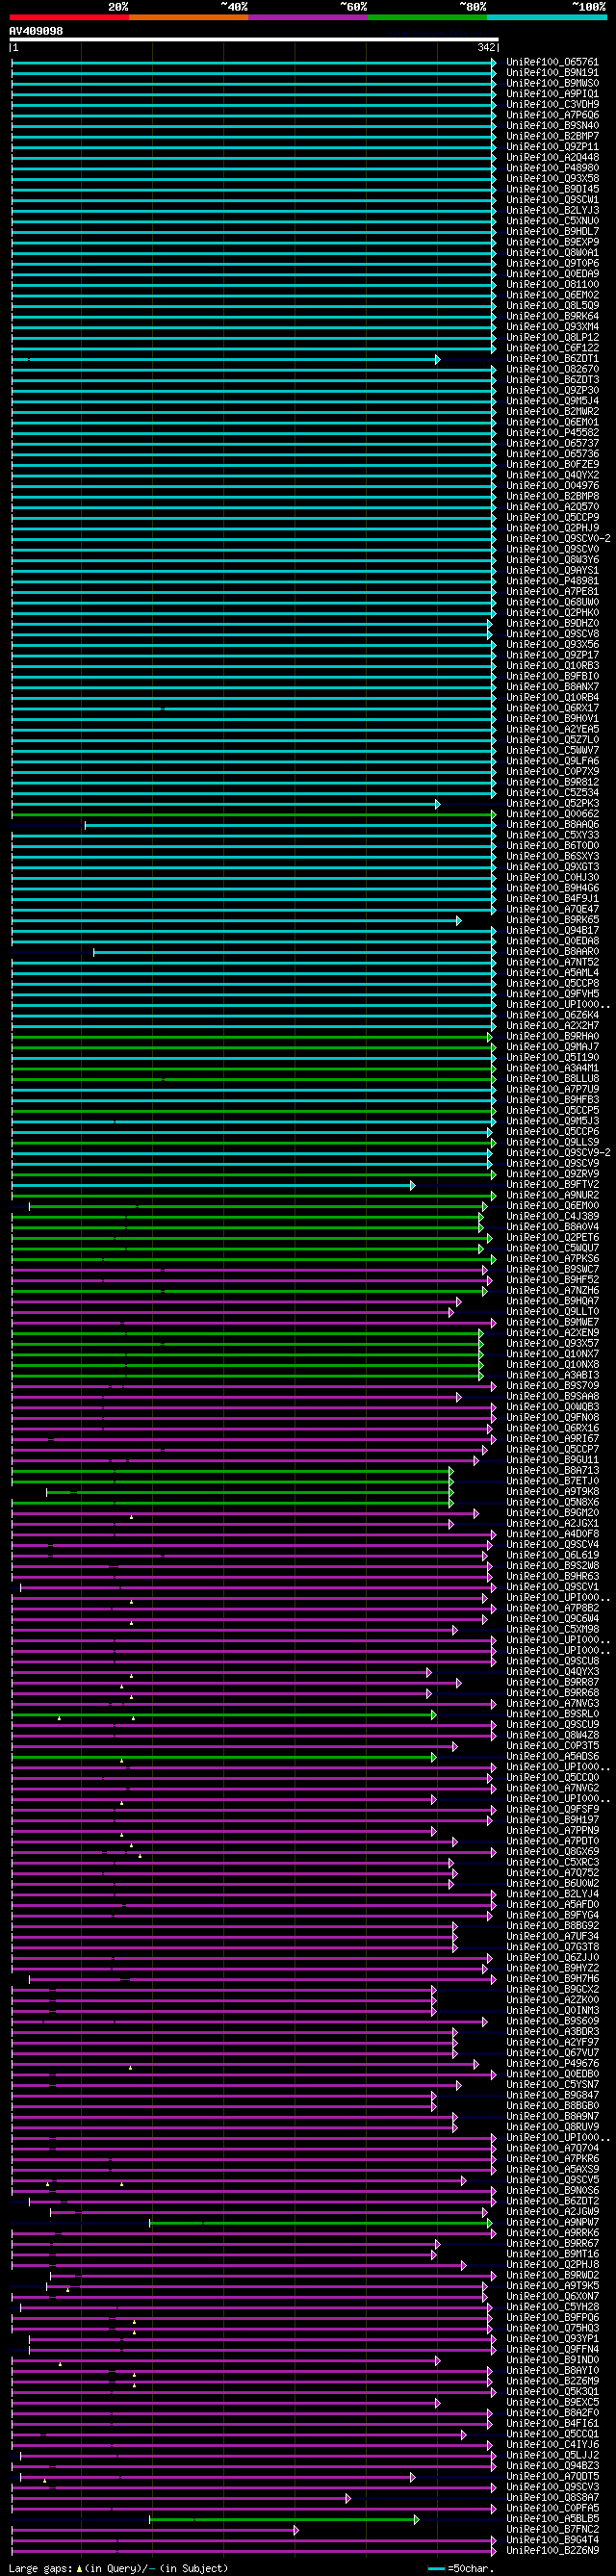Select hit label UniRef100_Q10RB3
Screen dimensions: 616x2576
[553, 666]
